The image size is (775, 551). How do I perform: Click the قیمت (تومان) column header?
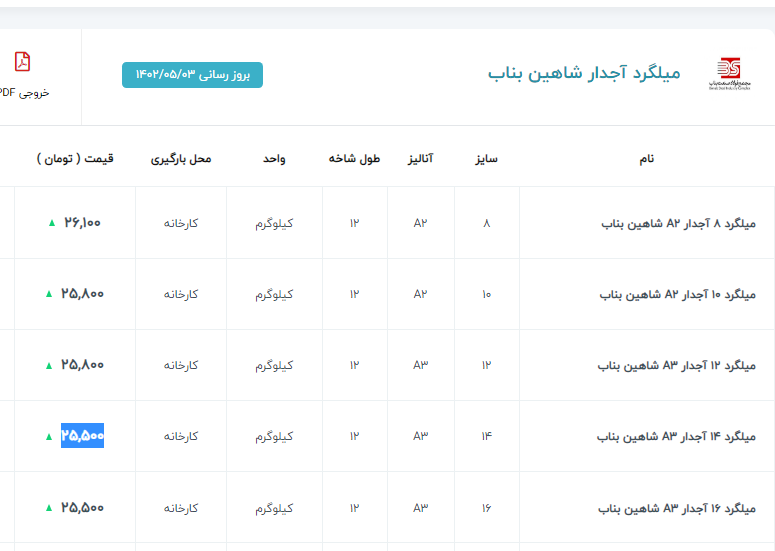75,158
